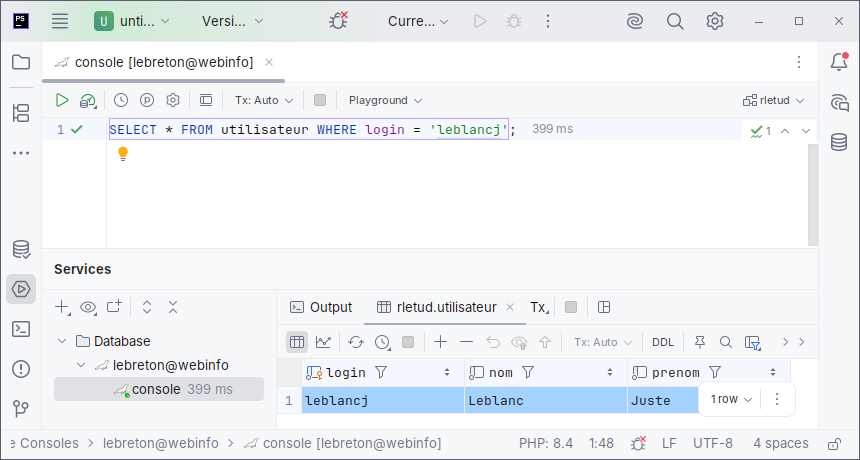The width and height of the screenshot is (860, 460).
Task: Close the rletud.utilisateur result tab
Action: tap(510, 307)
